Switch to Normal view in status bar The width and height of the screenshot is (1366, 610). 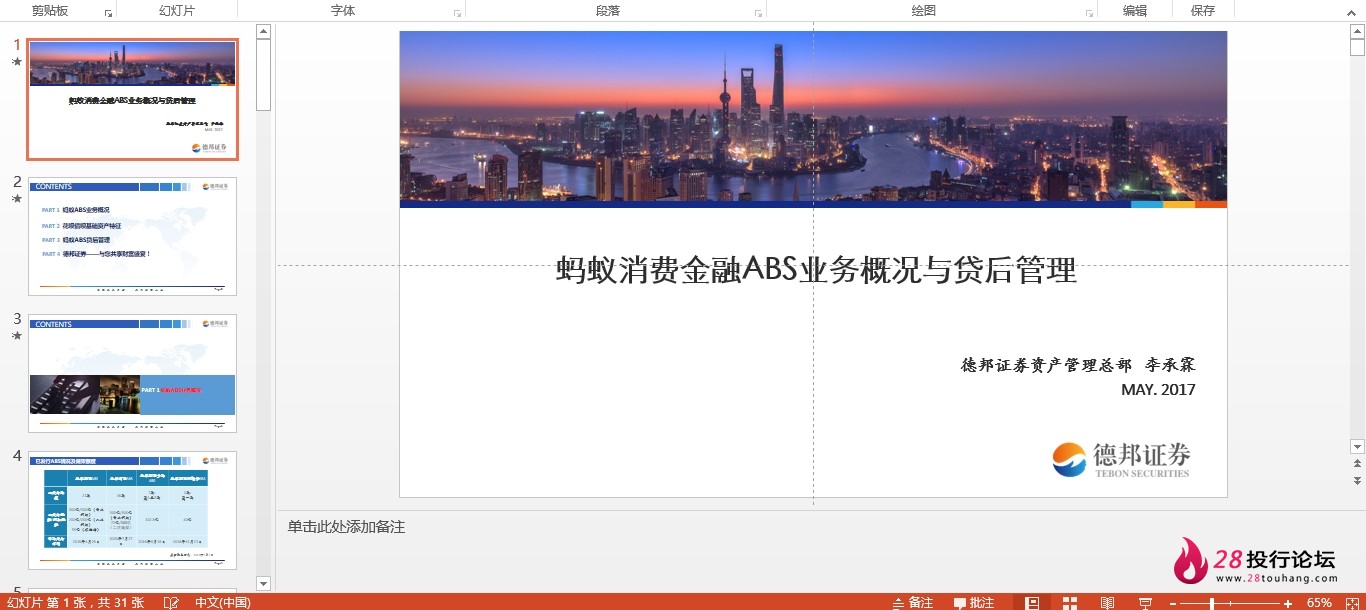tap(1032, 602)
